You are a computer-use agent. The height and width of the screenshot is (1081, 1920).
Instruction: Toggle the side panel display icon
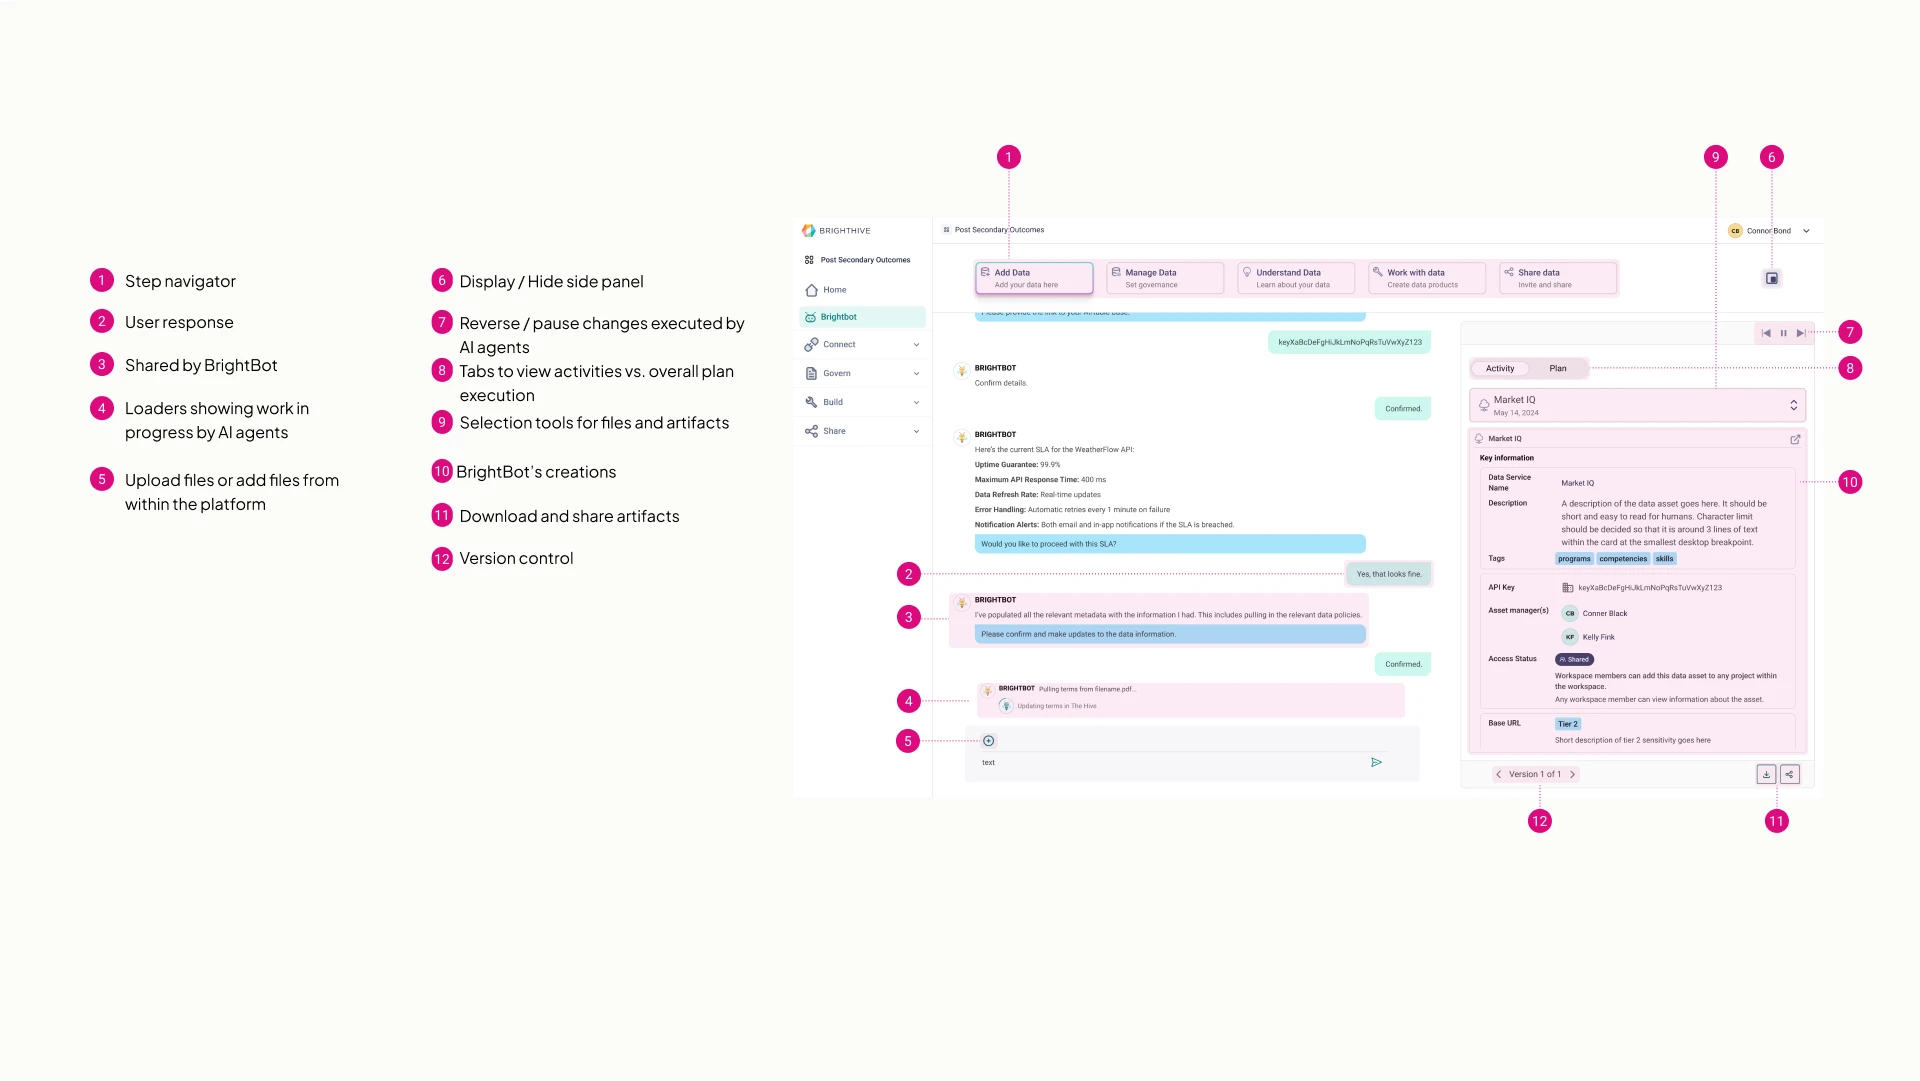coord(1771,279)
